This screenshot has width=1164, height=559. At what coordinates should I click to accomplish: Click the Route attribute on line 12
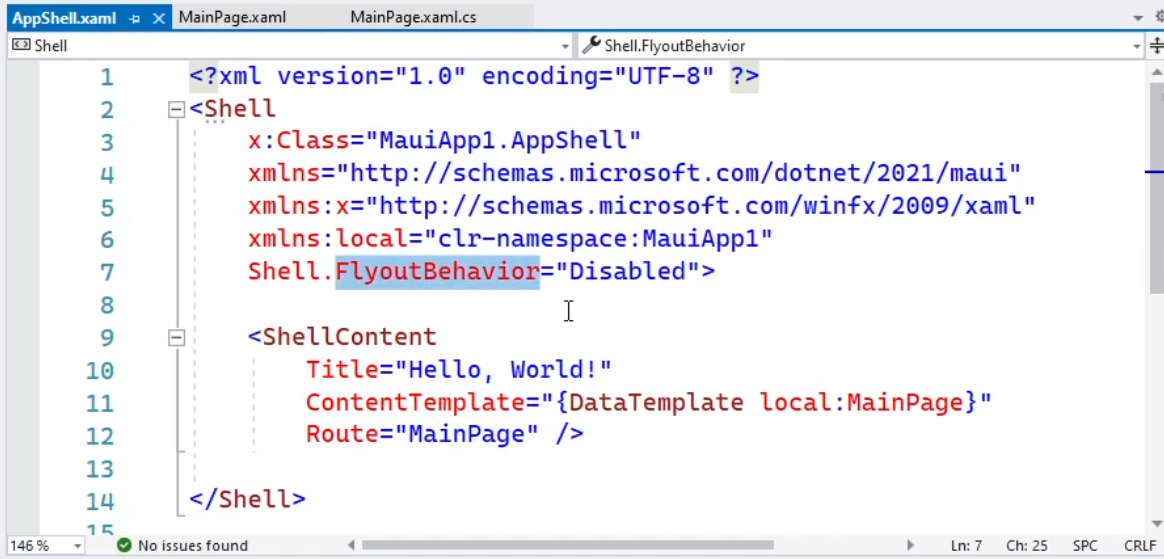pyautogui.click(x=342, y=434)
